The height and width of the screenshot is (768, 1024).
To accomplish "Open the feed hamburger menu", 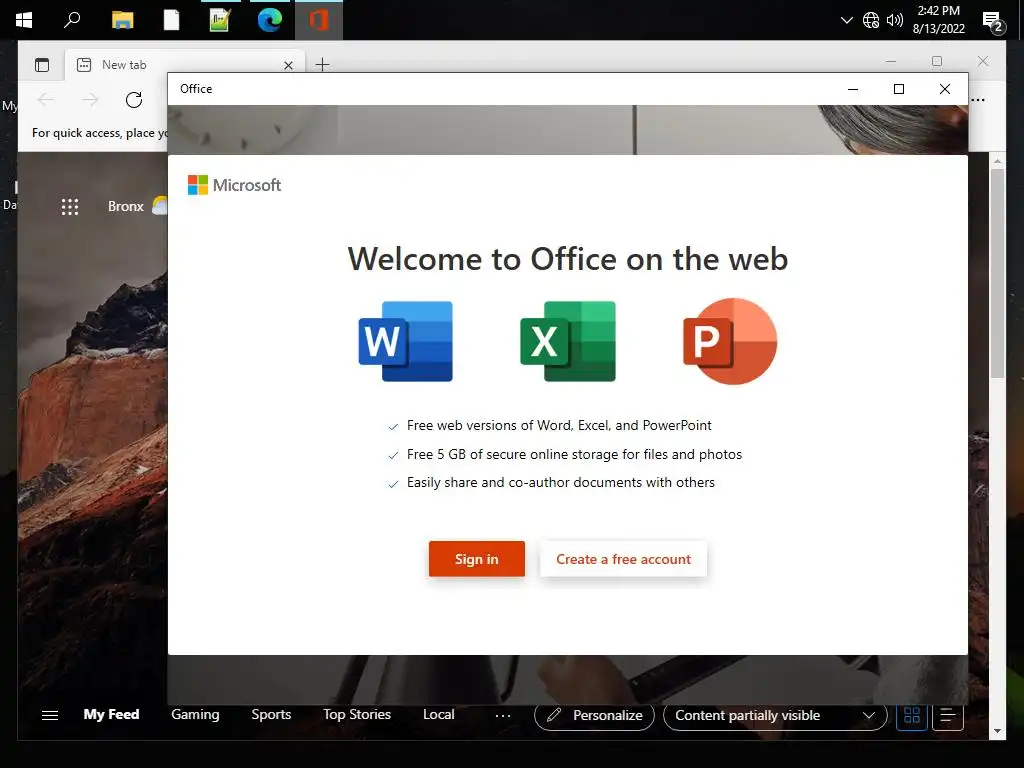I will point(50,715).
